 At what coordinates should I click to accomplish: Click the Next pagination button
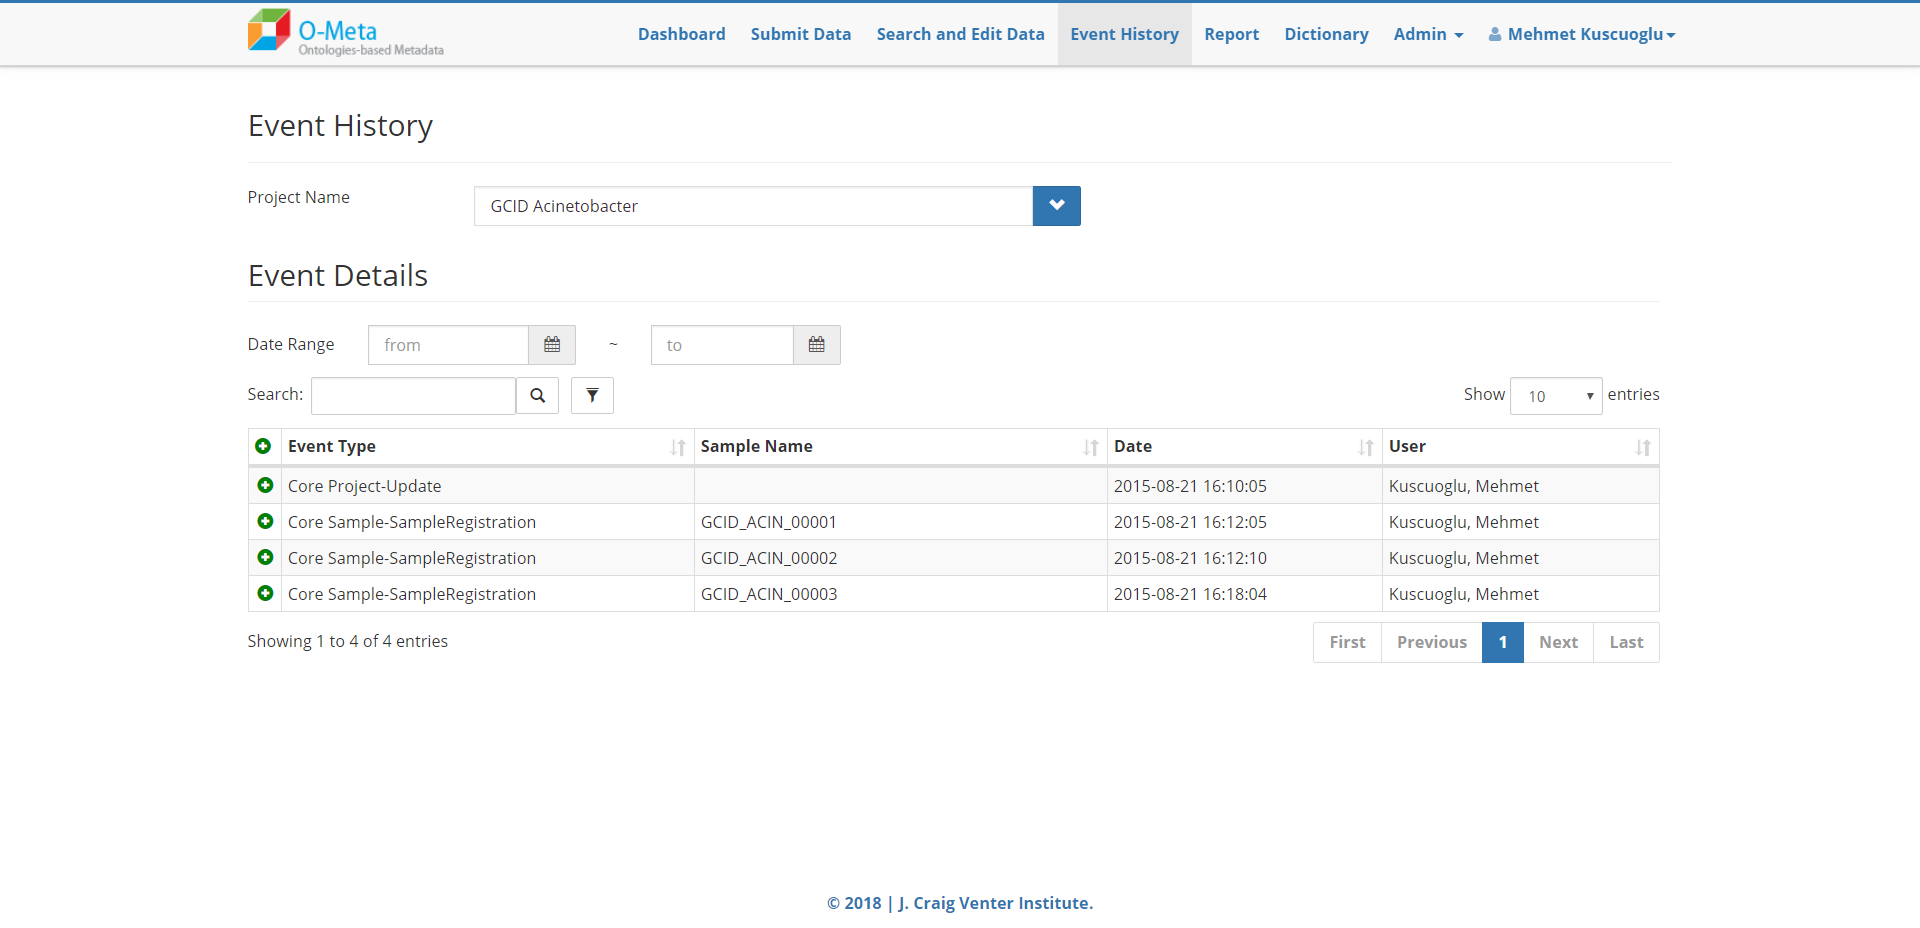coord(1559,642)
